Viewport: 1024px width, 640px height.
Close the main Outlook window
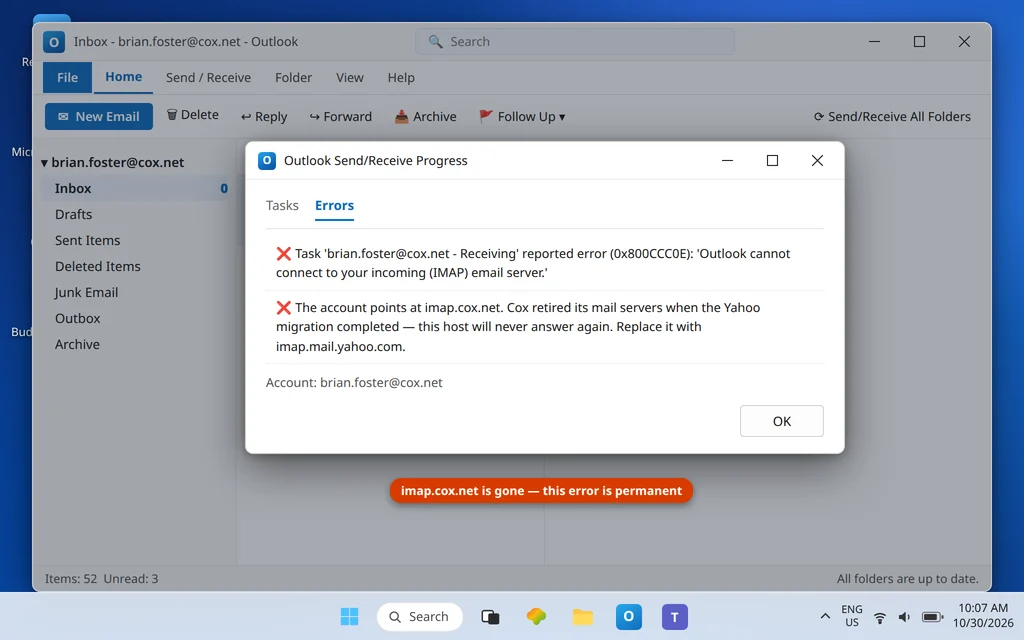[x=964, y=42]
